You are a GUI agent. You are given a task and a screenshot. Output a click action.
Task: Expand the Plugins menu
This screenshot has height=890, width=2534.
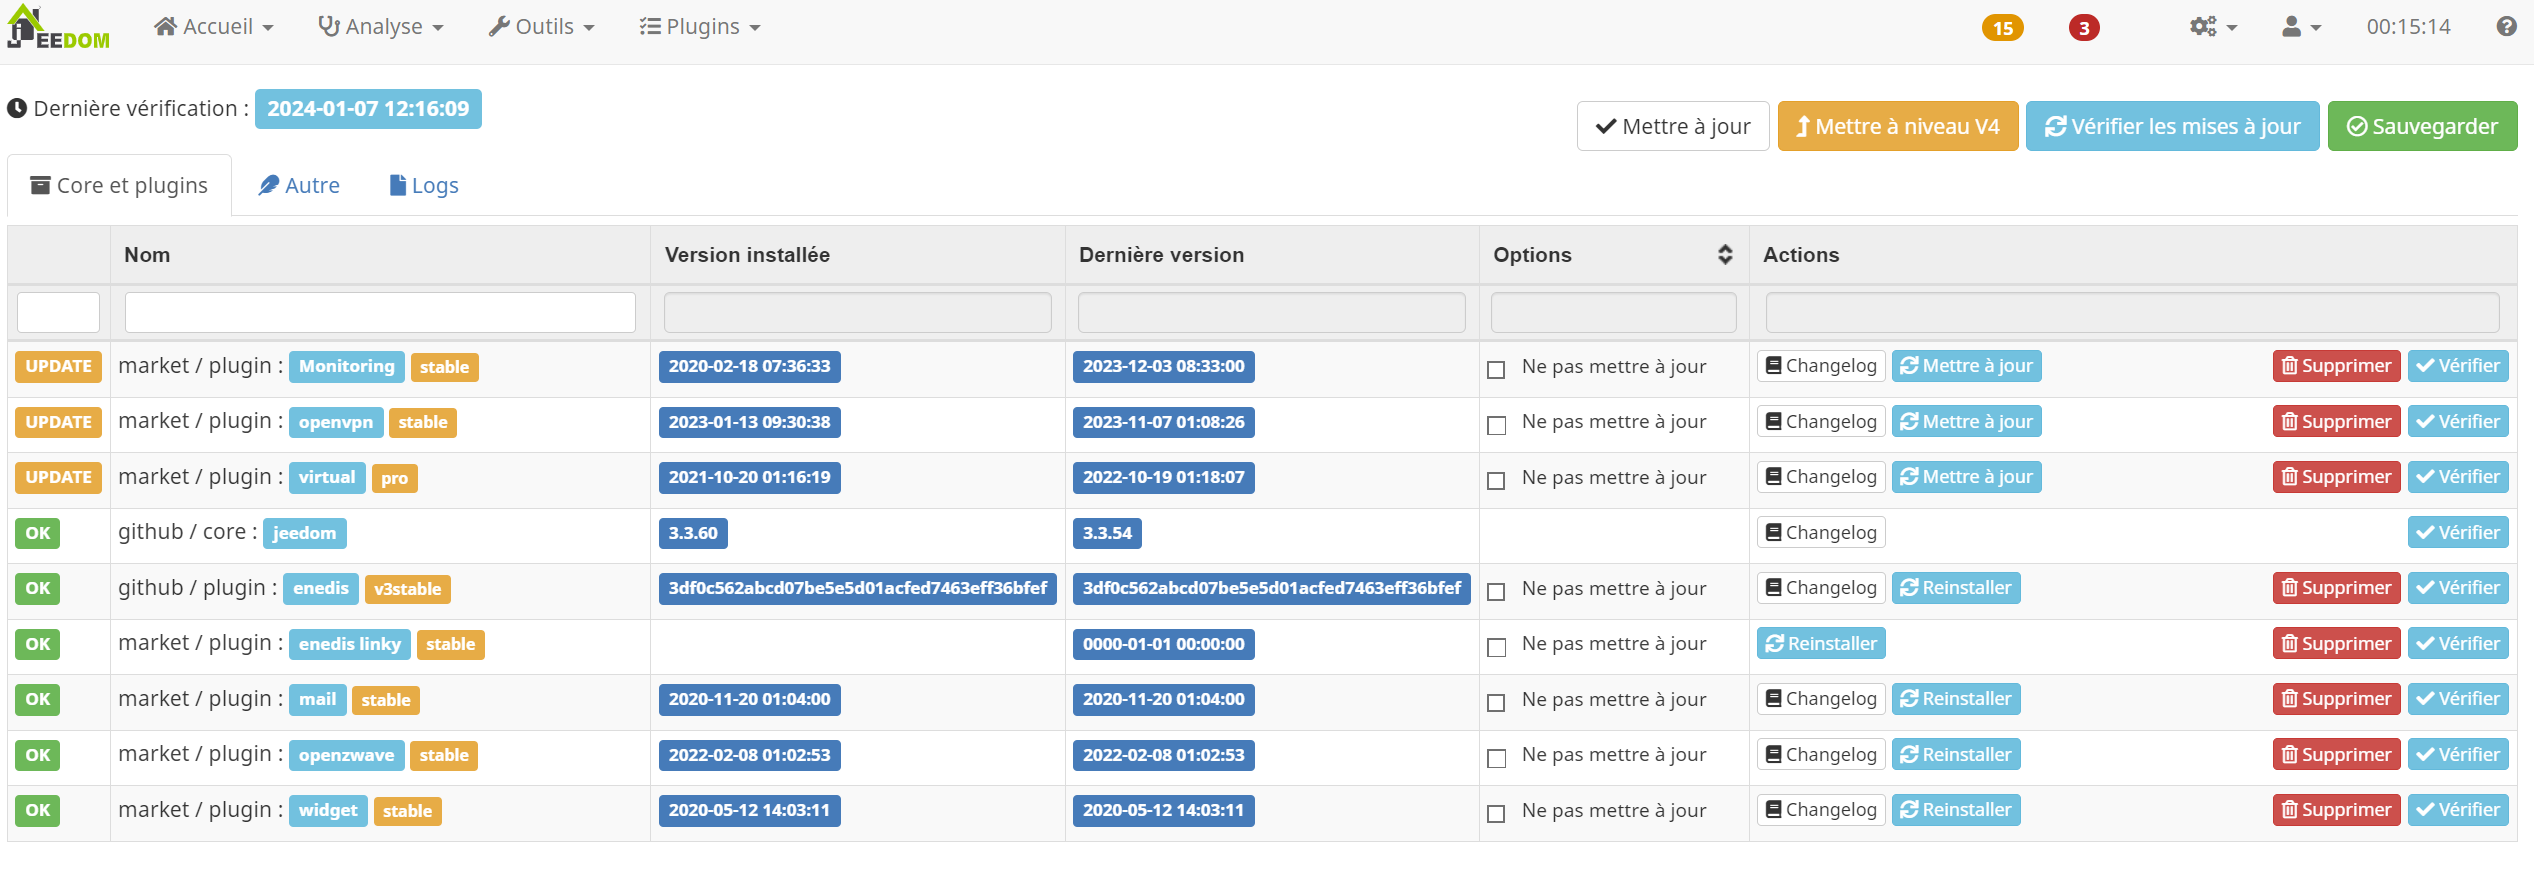tap(700, 27)
